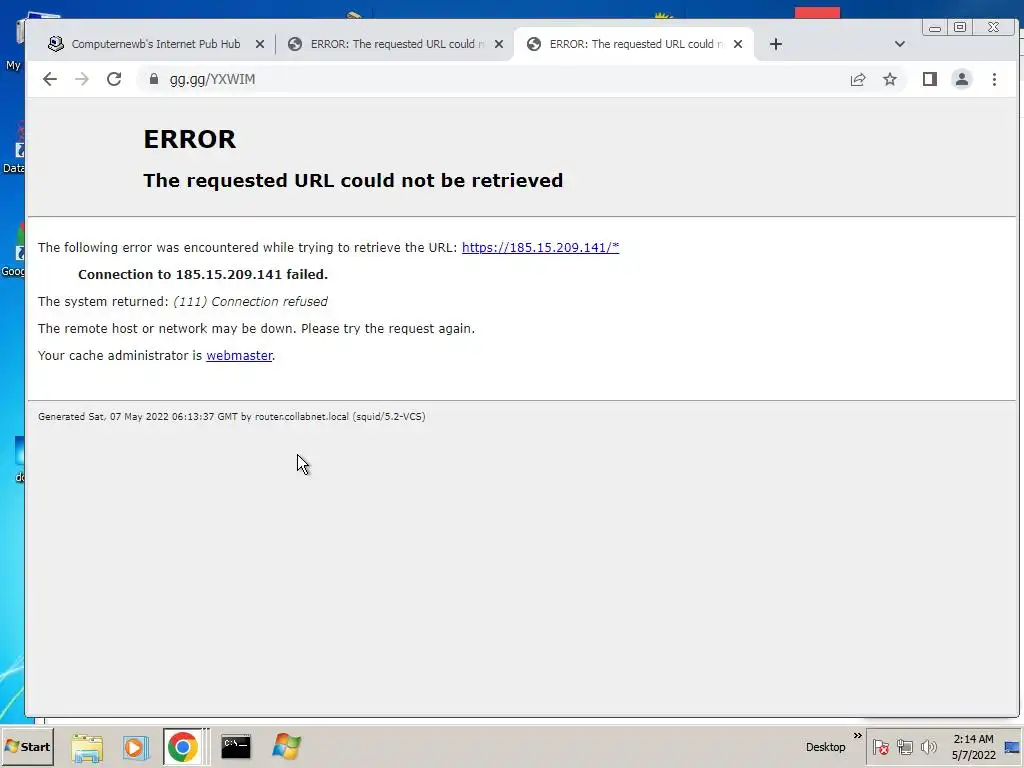Open the volume speaker tray icon
The width and height of the screenshot is (1024, 768).
coord(928,747)
